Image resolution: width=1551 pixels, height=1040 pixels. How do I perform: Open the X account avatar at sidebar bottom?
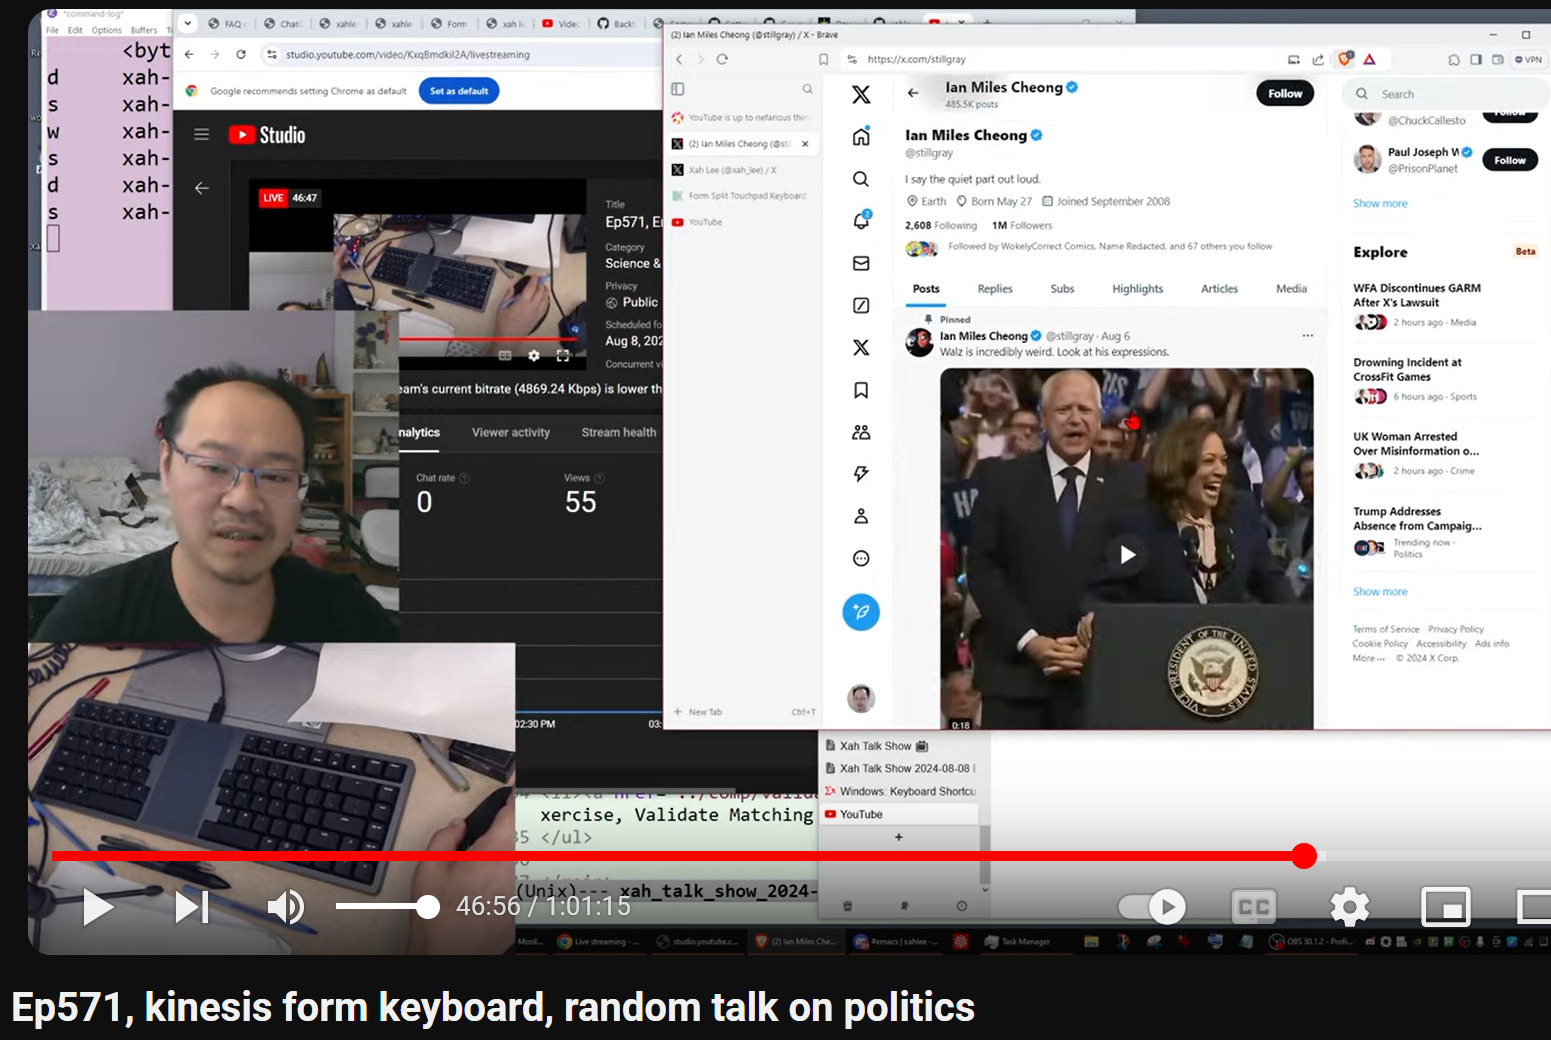click(x=861, y=698)
